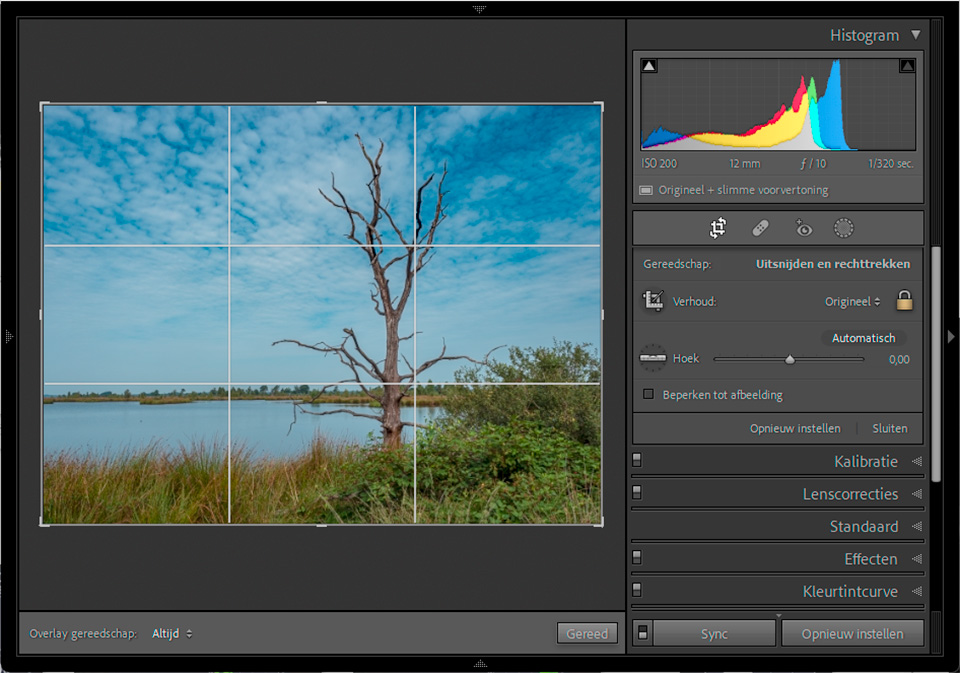This screenshot has height=673, width=960.
Task: Collapse the right panel using edge arrow
Action: (x=951, y=336)
